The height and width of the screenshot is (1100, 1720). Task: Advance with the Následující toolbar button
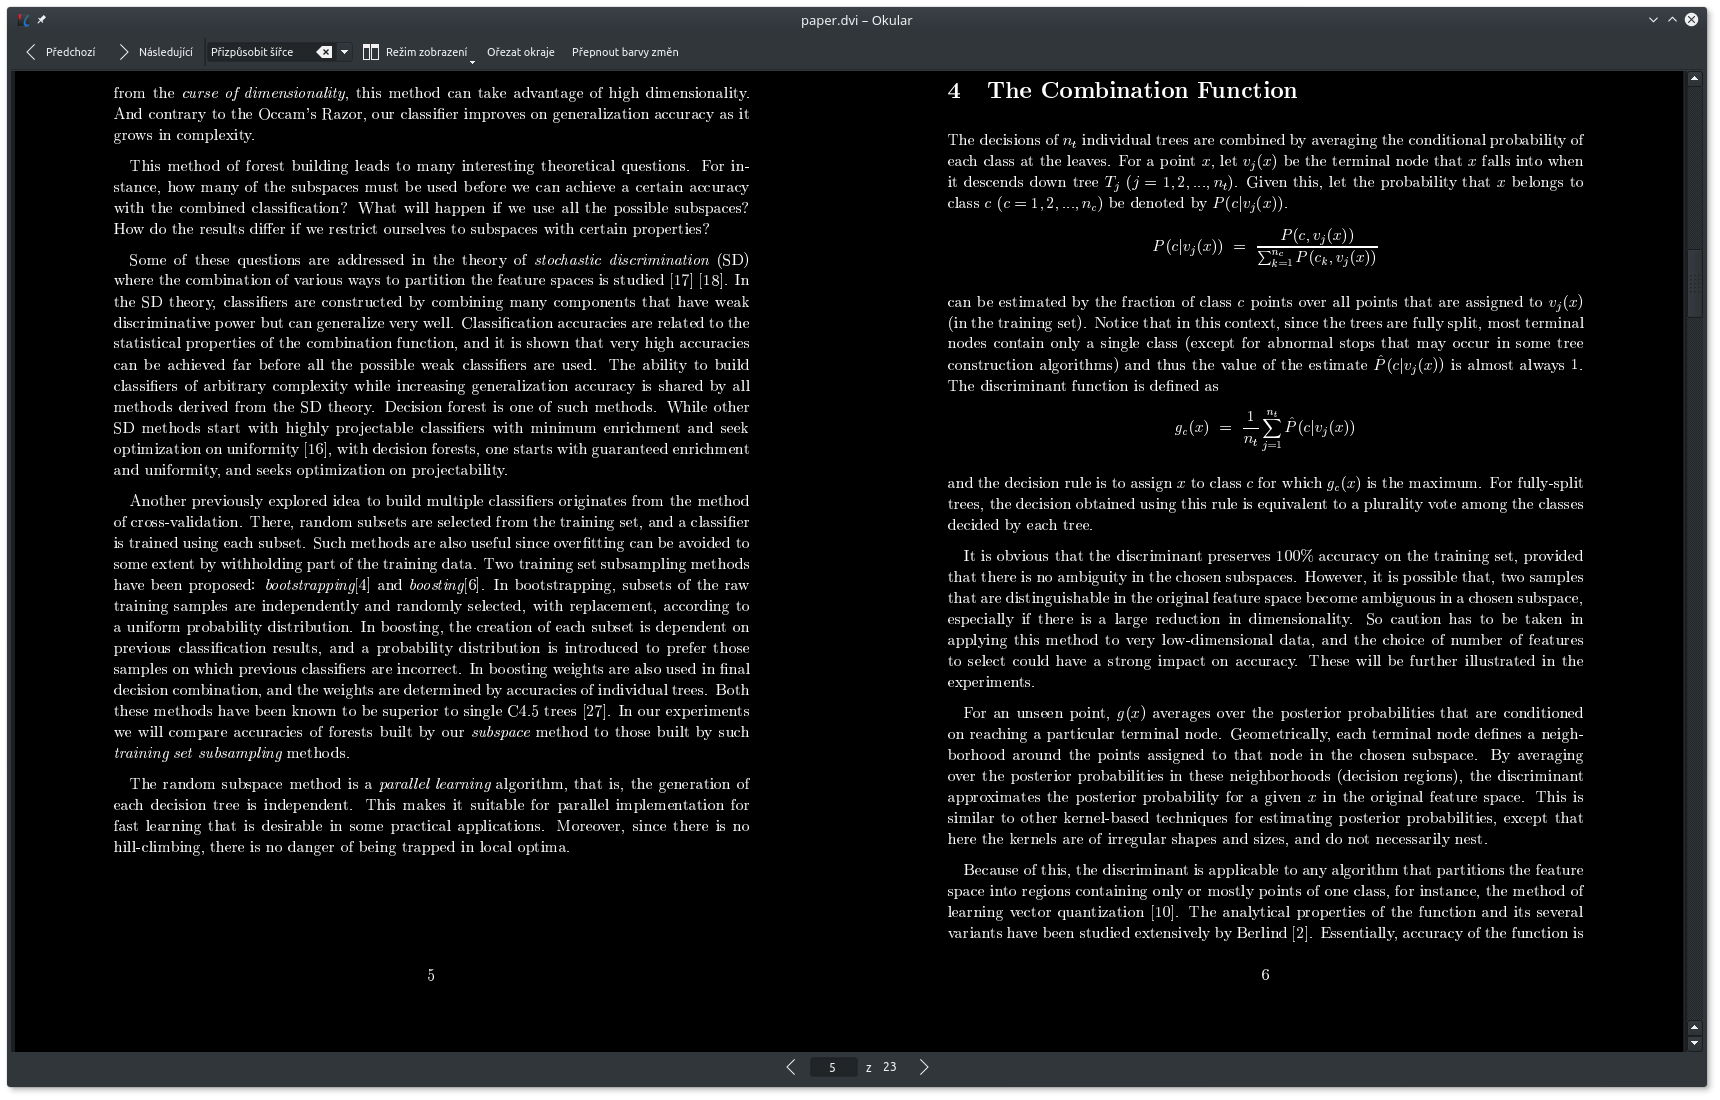[155, 52]
